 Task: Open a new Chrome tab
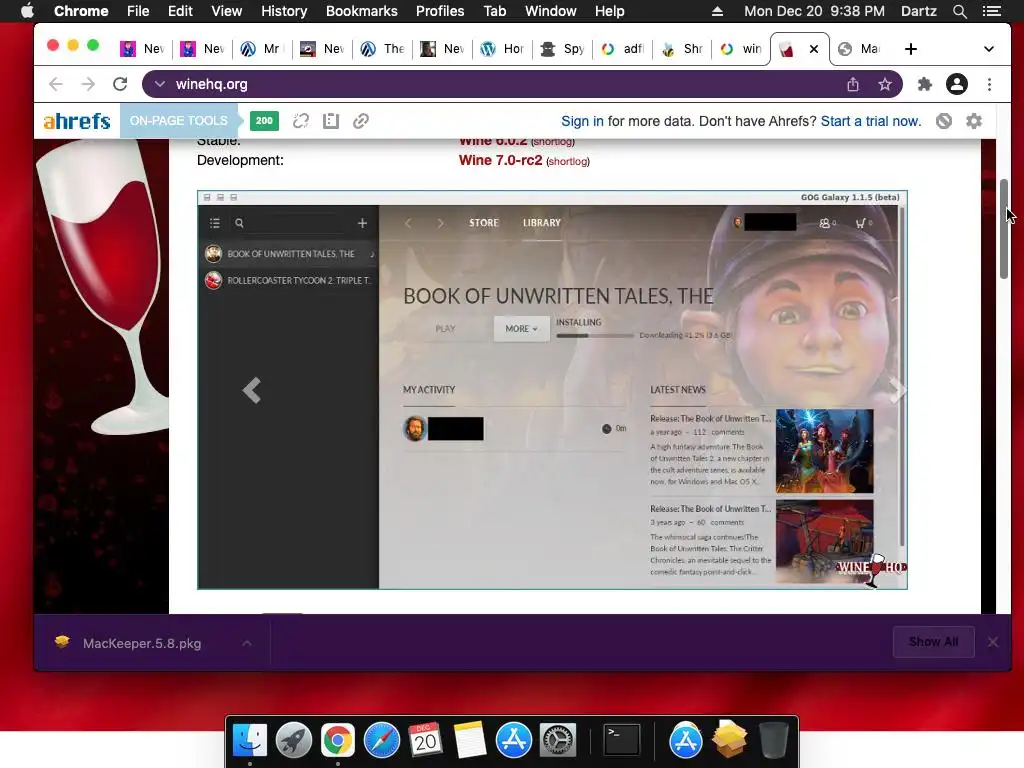click(910, 49)
